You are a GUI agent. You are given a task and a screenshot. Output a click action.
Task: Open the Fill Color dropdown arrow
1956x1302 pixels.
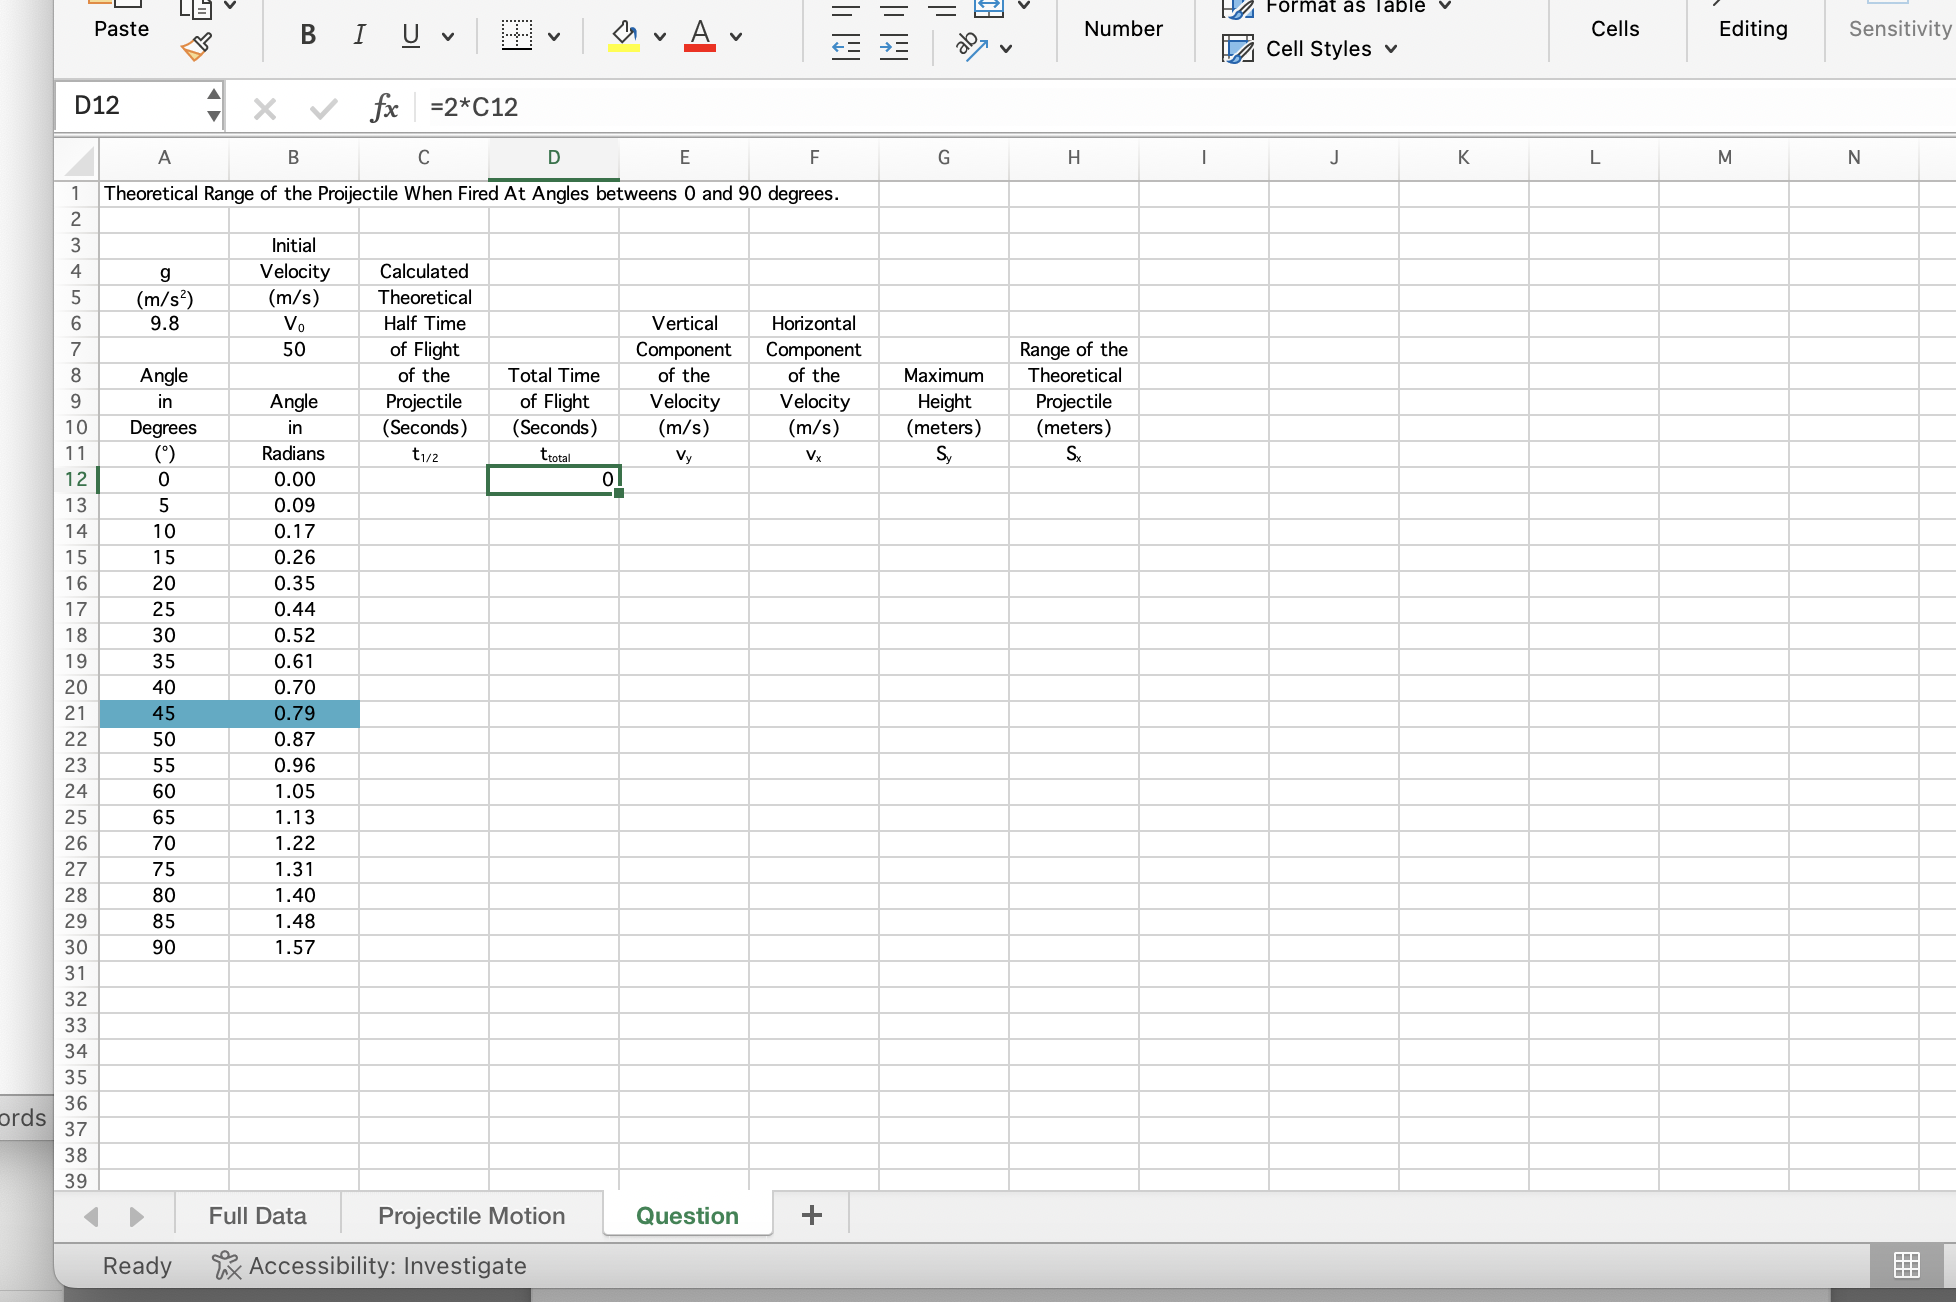[660, 37]
